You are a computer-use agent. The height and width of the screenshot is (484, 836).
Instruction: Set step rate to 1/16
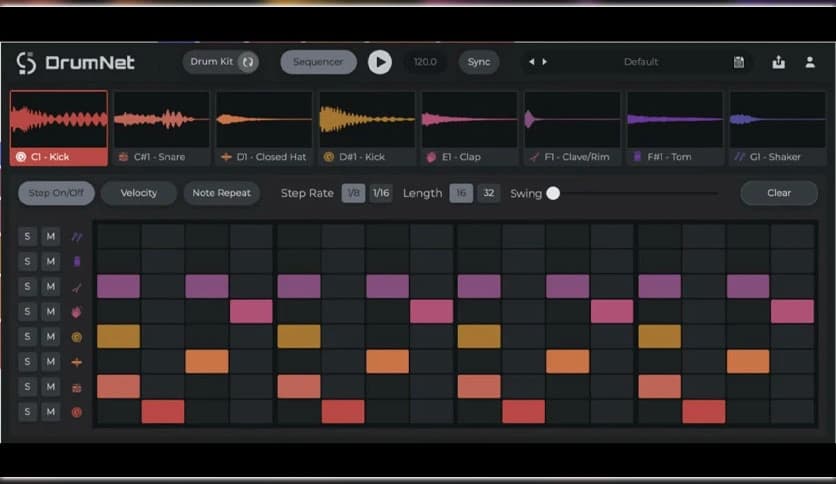click(381, 193)
